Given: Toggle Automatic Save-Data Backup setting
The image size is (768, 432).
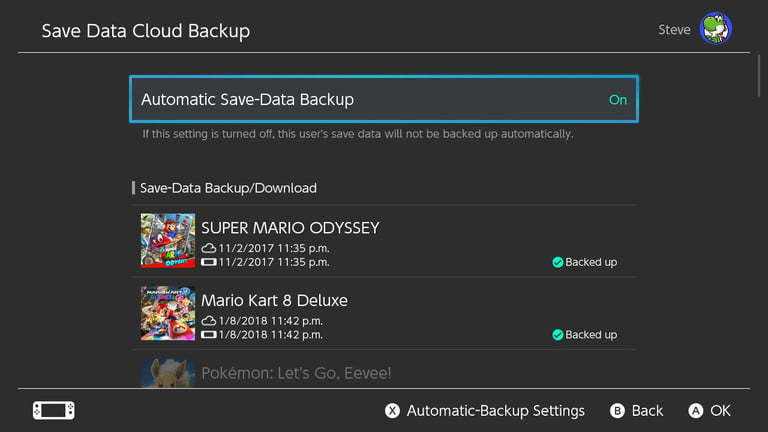Looking at the screenshot, I should pos(384,99).
